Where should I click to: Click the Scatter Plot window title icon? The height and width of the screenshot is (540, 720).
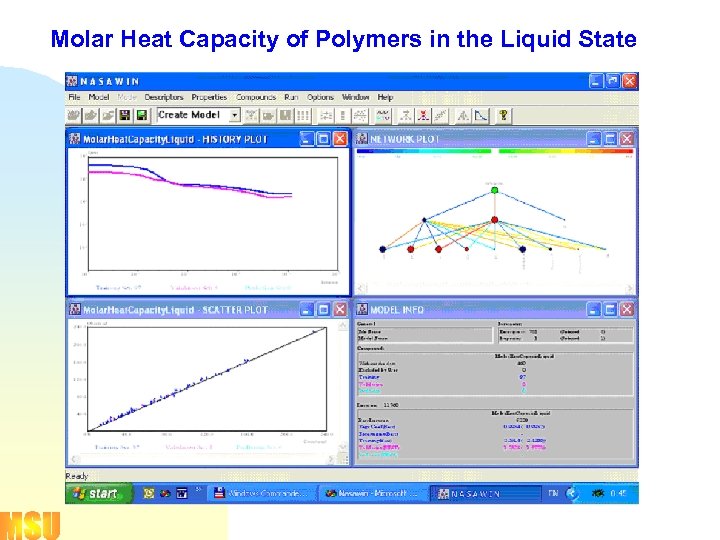(x=75, y=309)
